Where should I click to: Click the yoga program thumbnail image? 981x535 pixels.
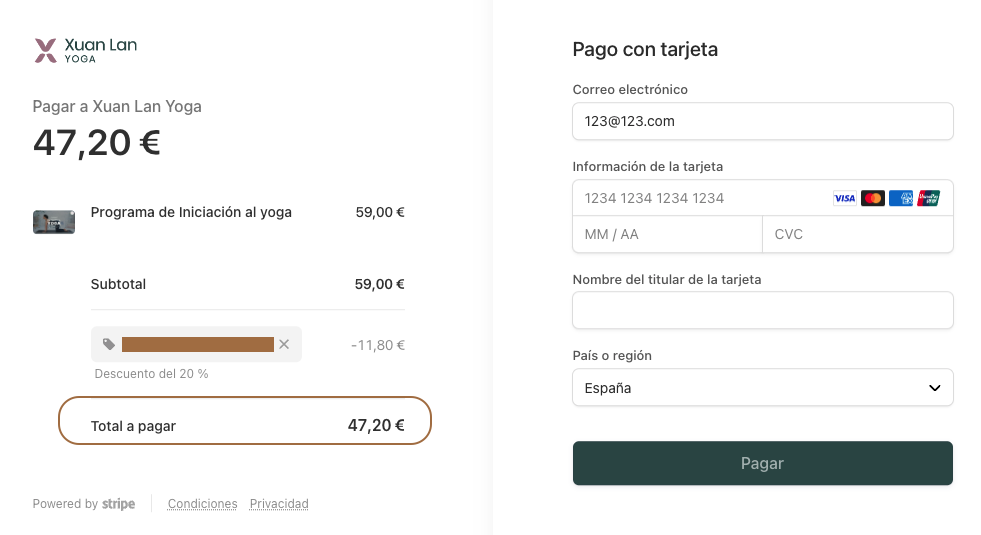[x=54, y=222]
